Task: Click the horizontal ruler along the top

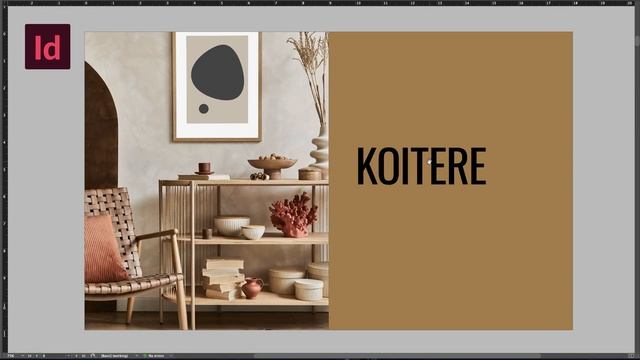Action: tap(320, 3)
